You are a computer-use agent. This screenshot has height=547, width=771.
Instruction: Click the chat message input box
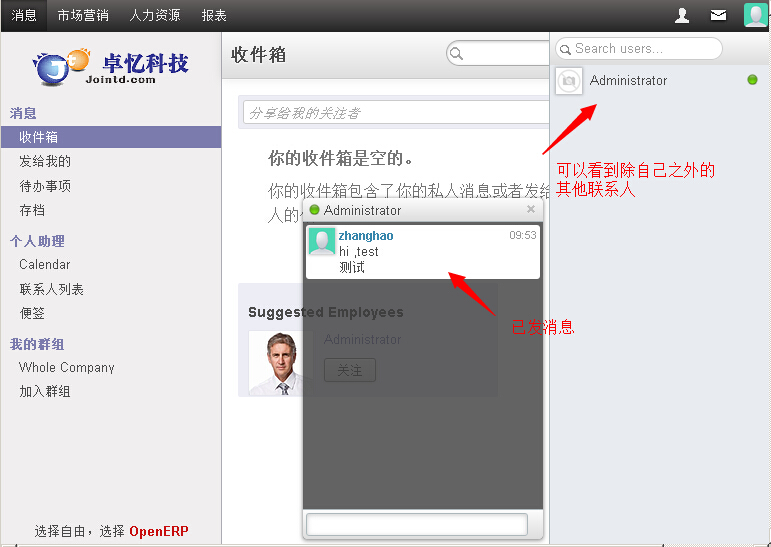pyautogui.click(x=416, y=524)
